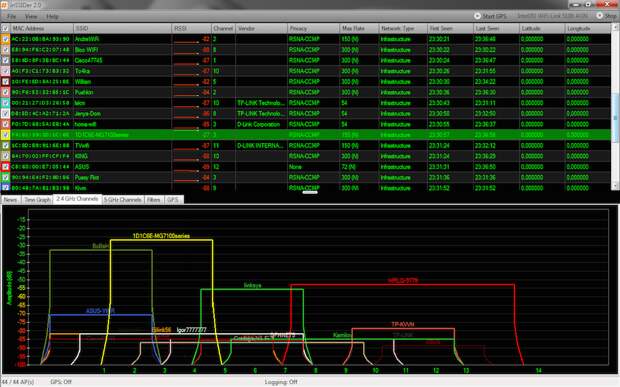Click the inSSIDer app icon in title bar
The image size is (620, 387).
pos(4,5)
